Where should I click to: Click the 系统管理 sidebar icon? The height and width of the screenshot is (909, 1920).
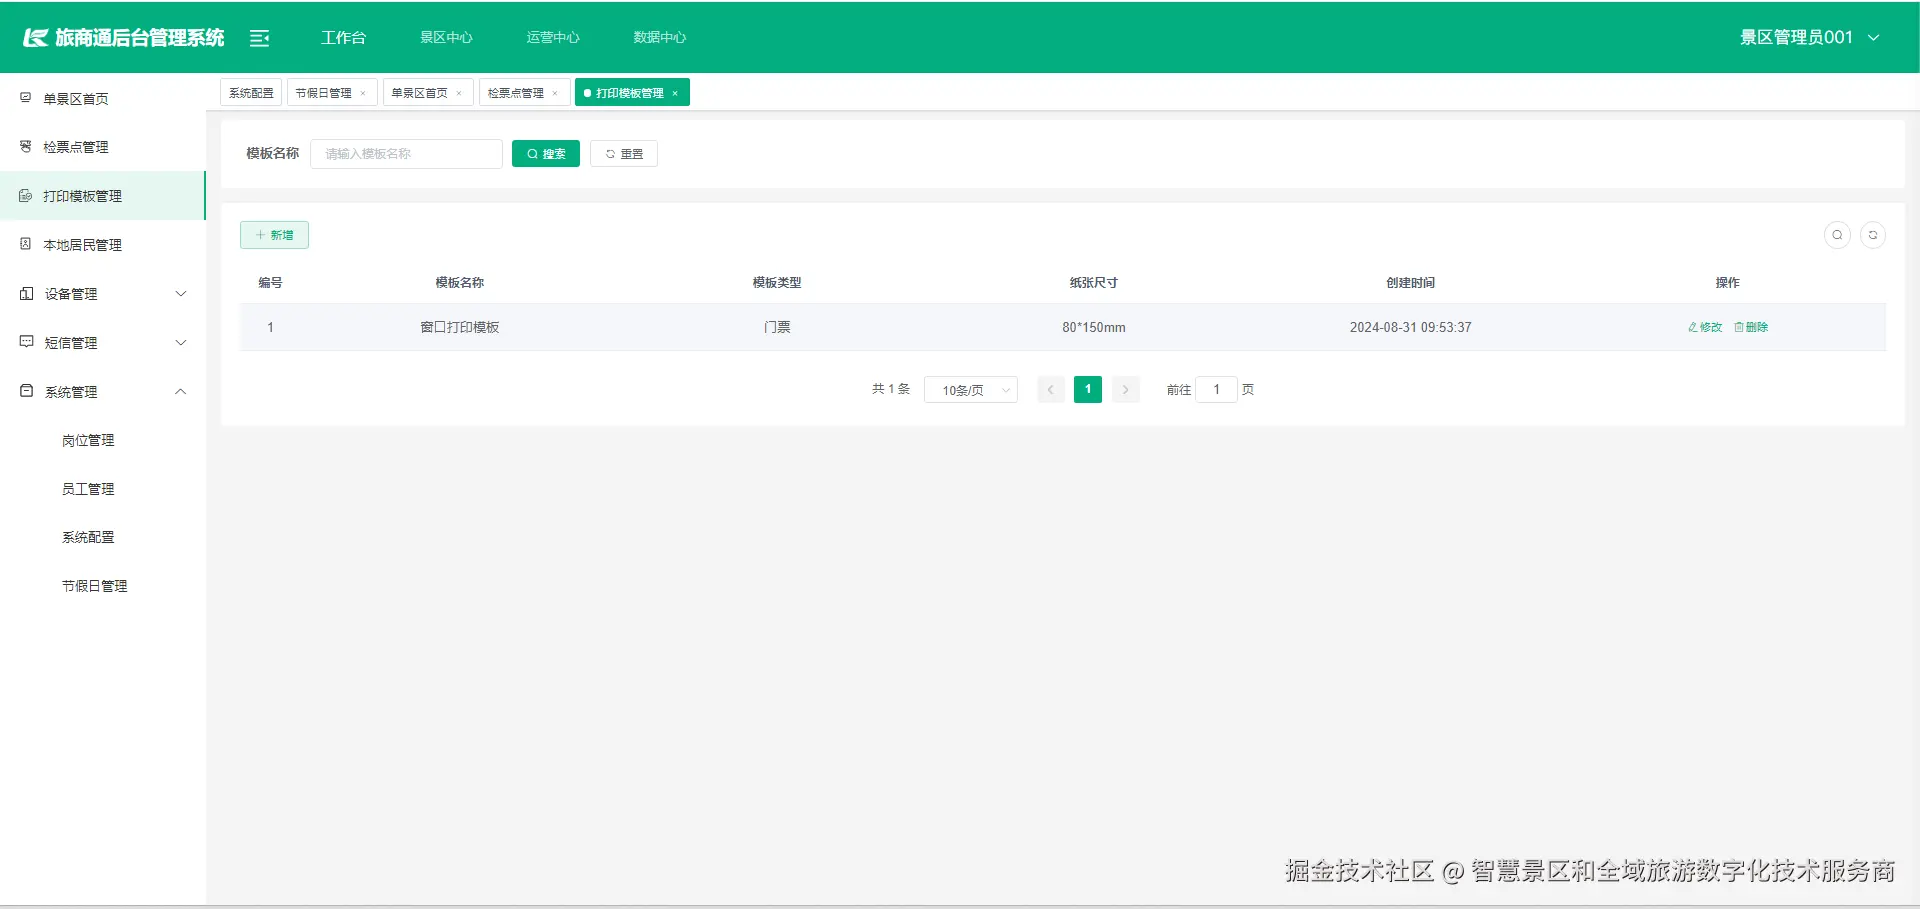[x=27, y=391]
